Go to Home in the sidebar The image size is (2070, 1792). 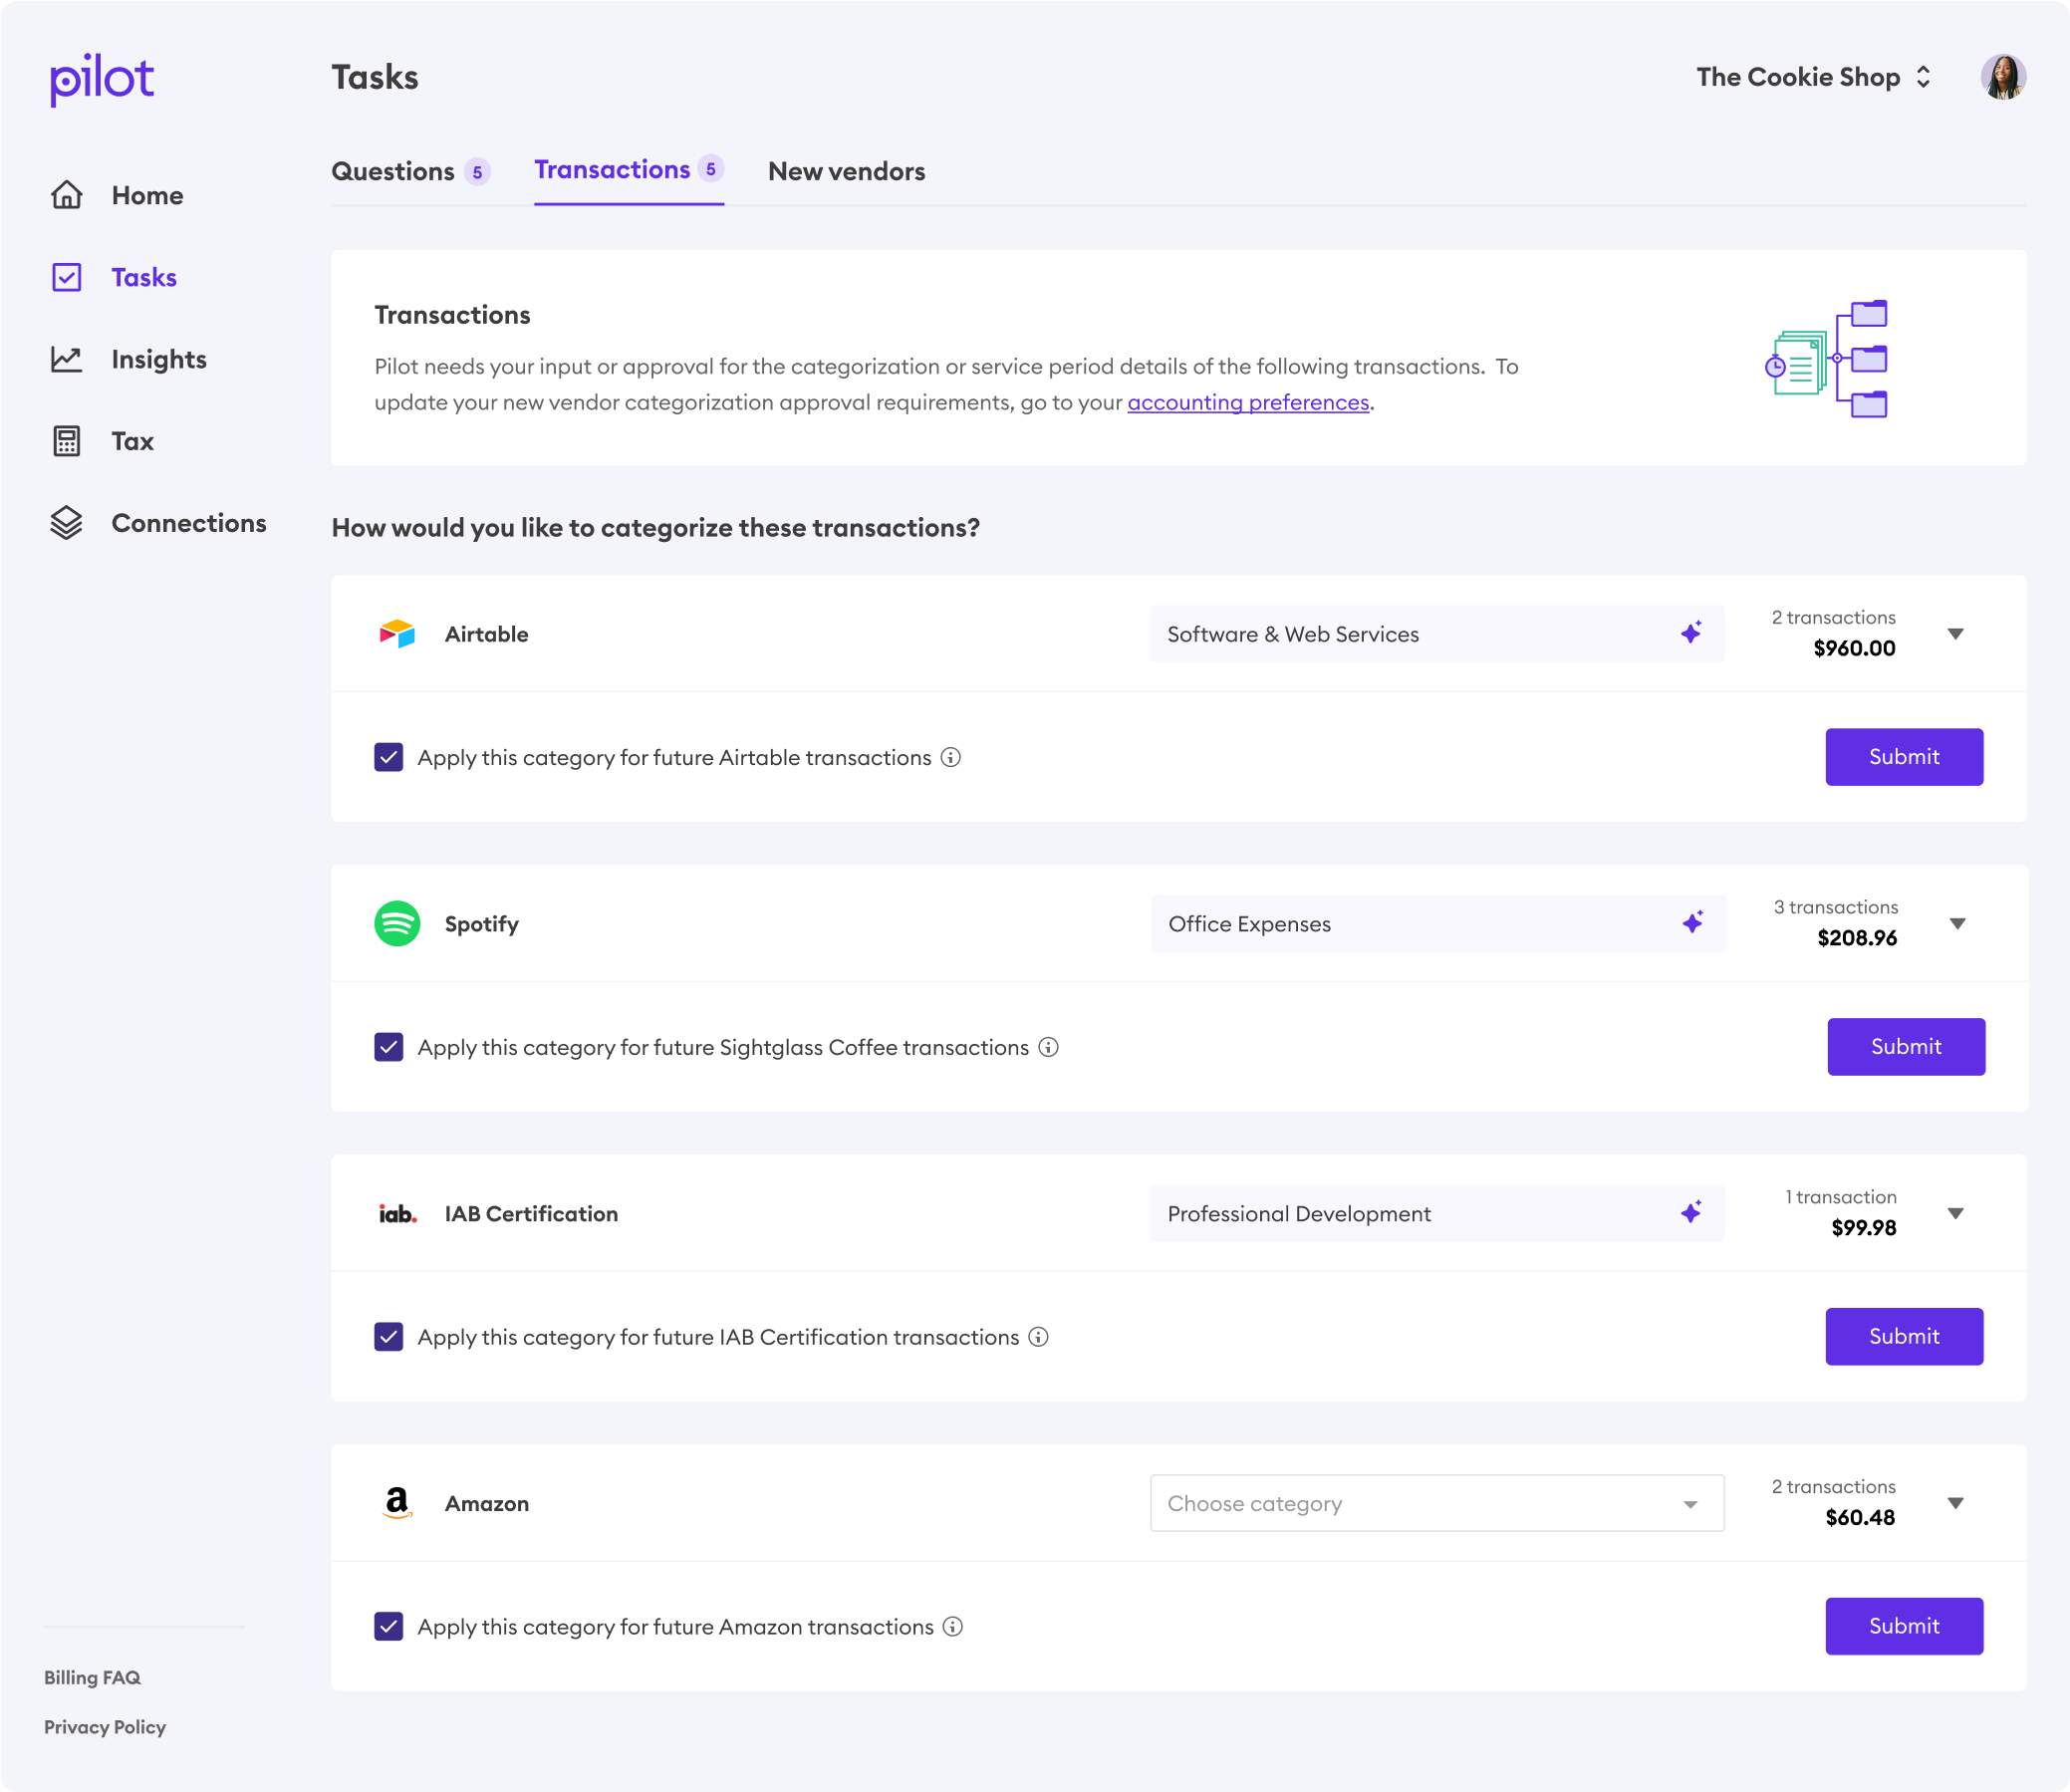(x=147, y=195)
